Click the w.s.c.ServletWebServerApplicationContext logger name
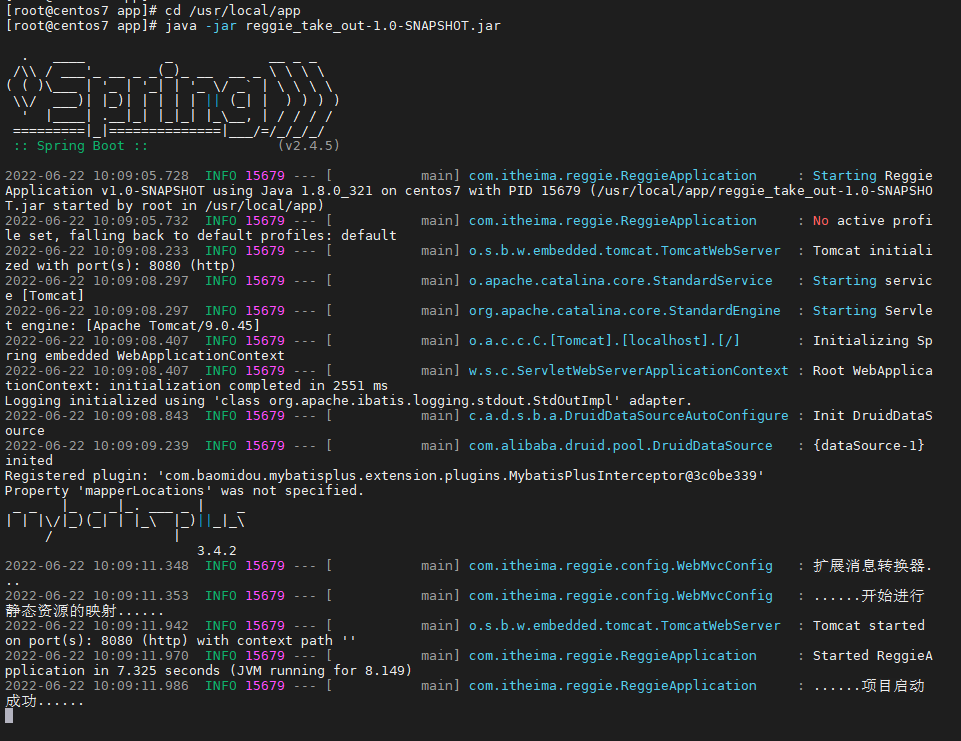Image resolution: width=961 pixels, height=741 pixels. pos(628,370)
